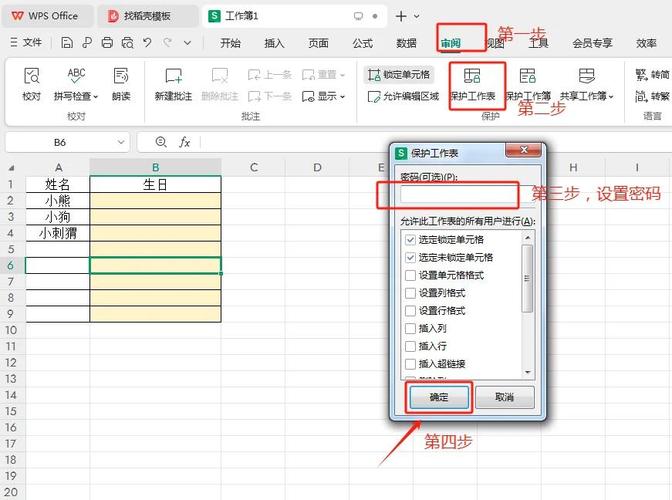672x500 pixels.
Task: Click the 共享工作簿 share workbook icon
Action: click(x=587, y=76)
